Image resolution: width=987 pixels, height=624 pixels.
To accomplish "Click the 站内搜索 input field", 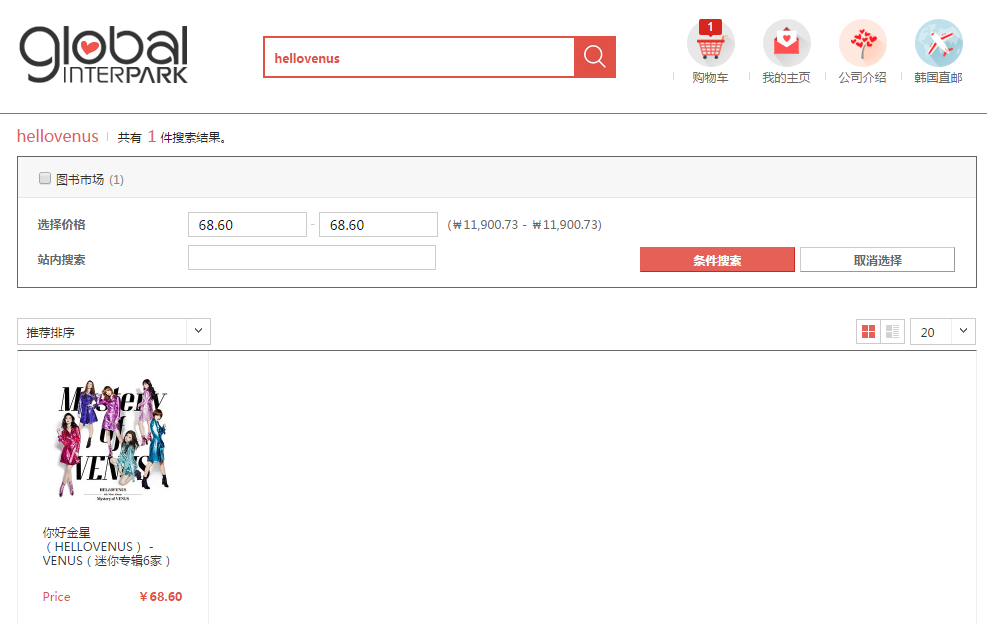I will pyautogui.click(x=312, y=258).
